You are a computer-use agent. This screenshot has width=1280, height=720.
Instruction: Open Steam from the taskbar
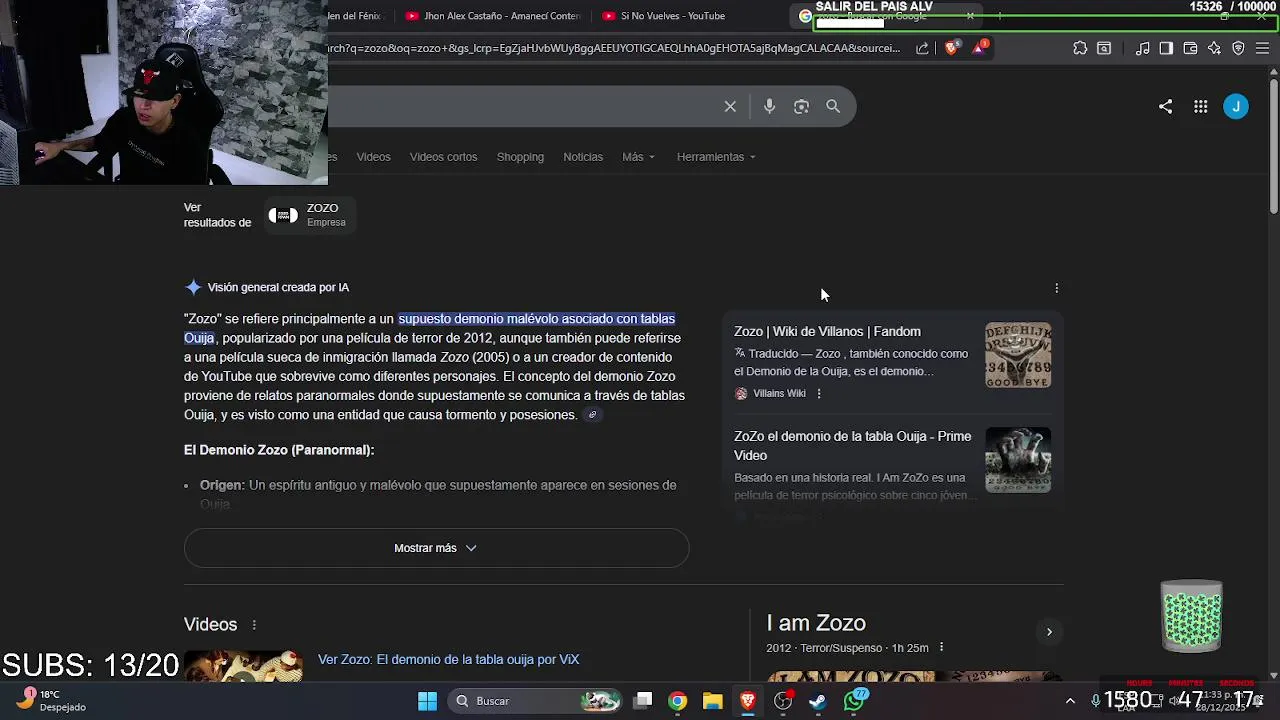[818, 701]
